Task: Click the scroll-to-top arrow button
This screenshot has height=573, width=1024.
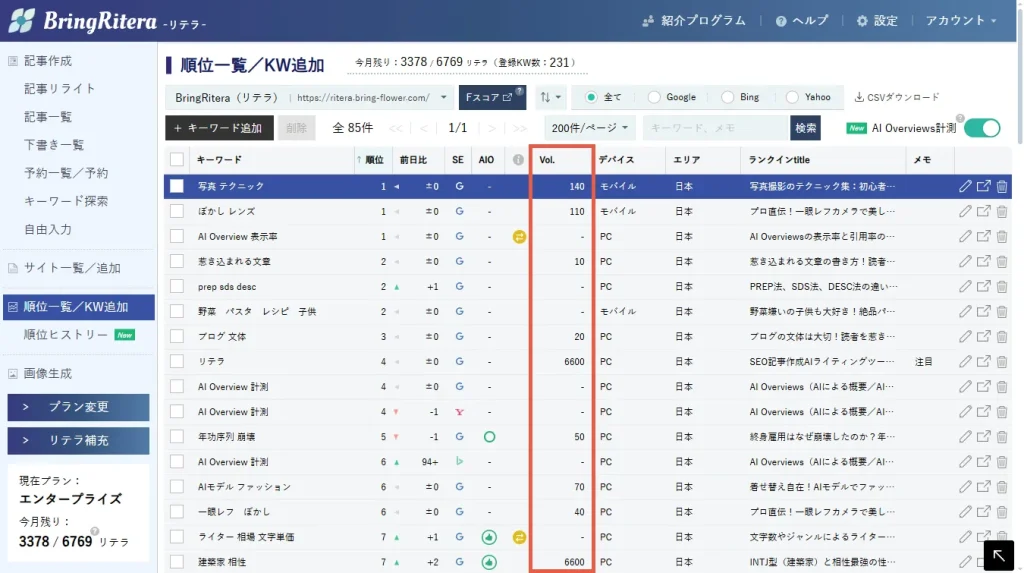Action: point(999,555)
